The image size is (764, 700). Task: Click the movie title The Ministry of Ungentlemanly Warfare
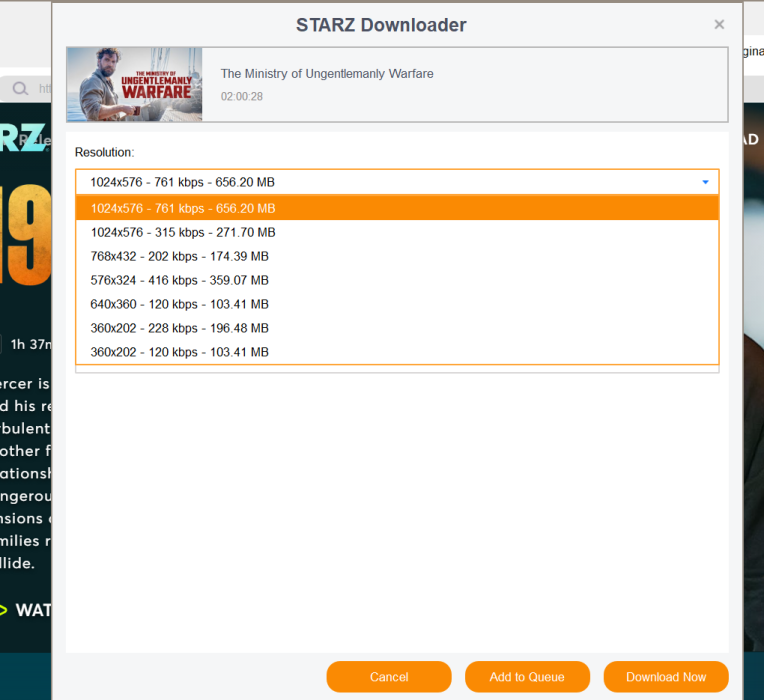327,74
